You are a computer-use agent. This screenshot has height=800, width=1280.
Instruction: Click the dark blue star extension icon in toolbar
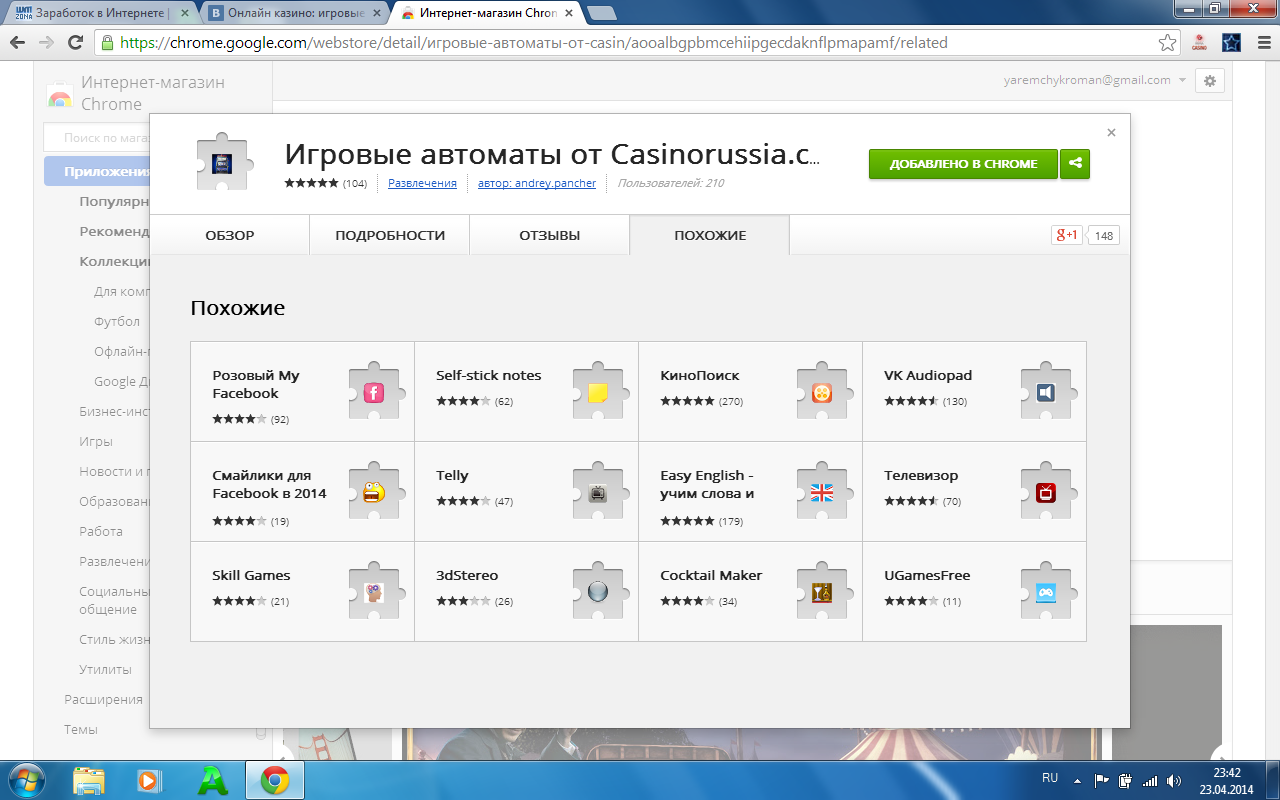tap(1232, 43)
